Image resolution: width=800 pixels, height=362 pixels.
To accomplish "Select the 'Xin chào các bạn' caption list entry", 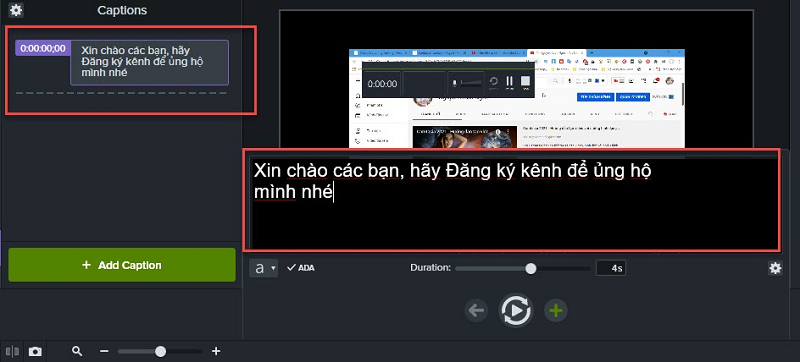I will [149, 63].
